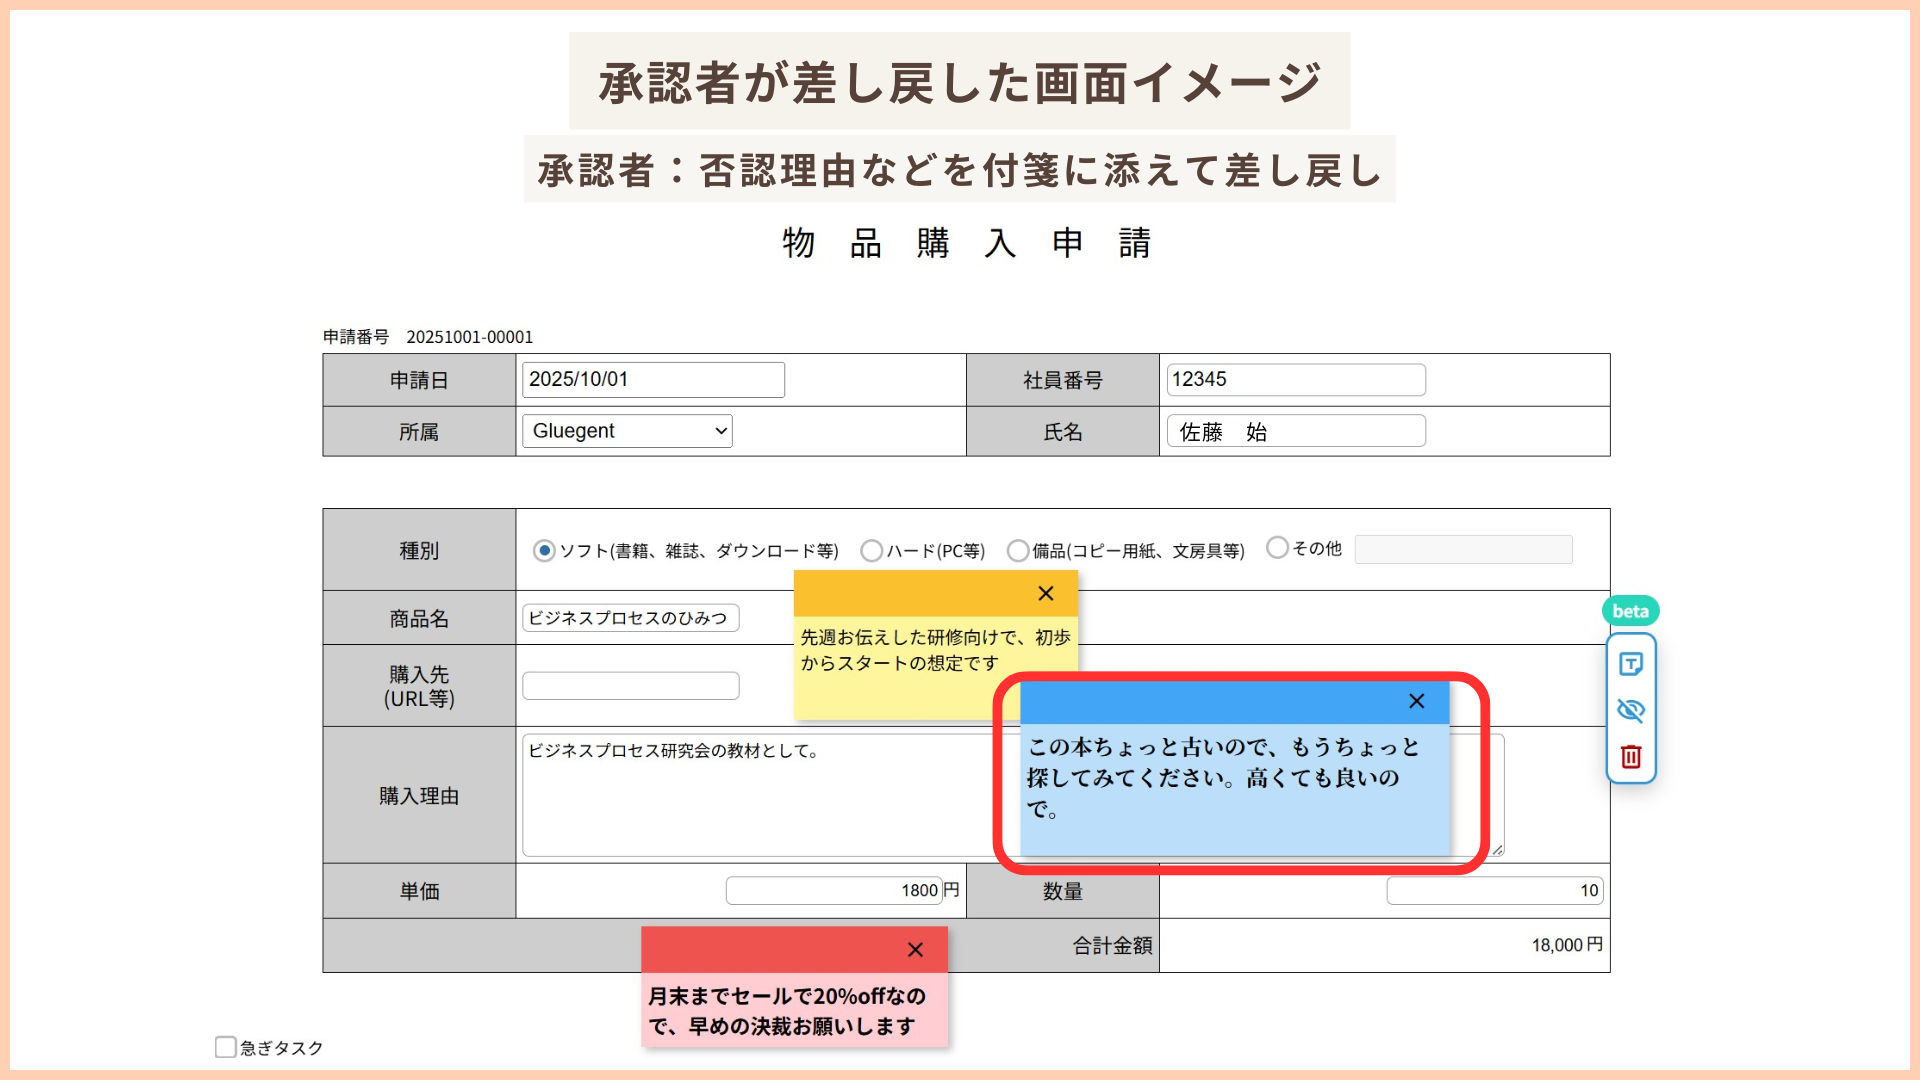1920x1080 pixels.
Task: Click the 購入先 URL input field
Action: pos(630,686)
